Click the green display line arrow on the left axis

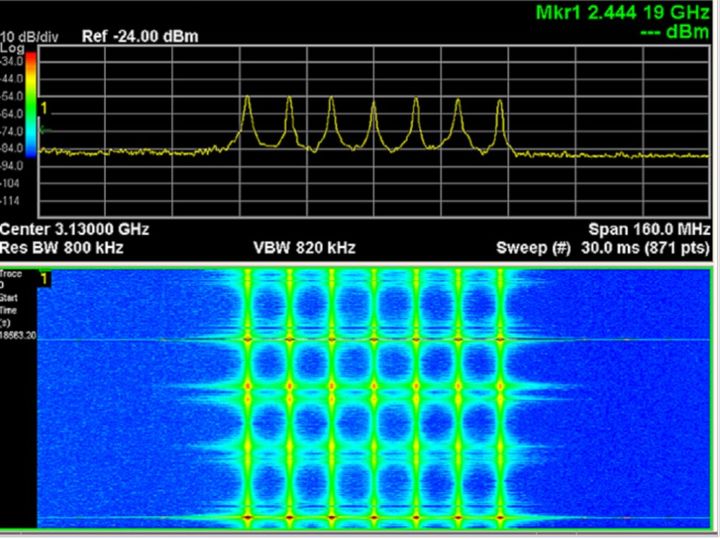(44, 130)
